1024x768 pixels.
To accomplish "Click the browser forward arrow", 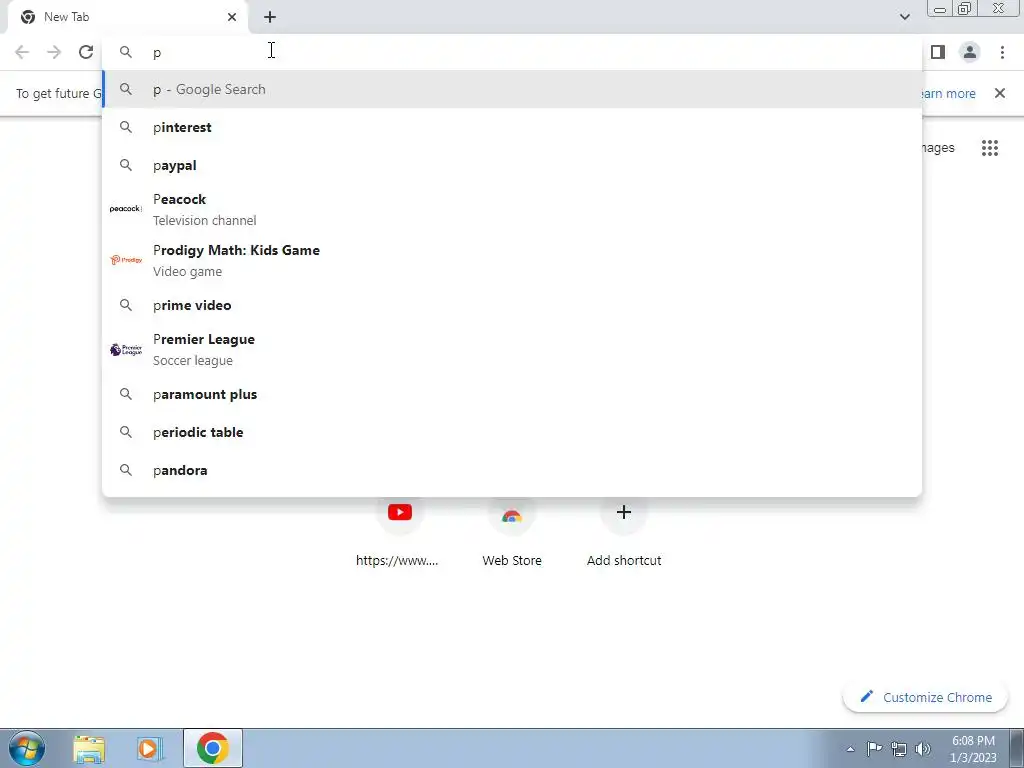I will (x=54, y=52).
